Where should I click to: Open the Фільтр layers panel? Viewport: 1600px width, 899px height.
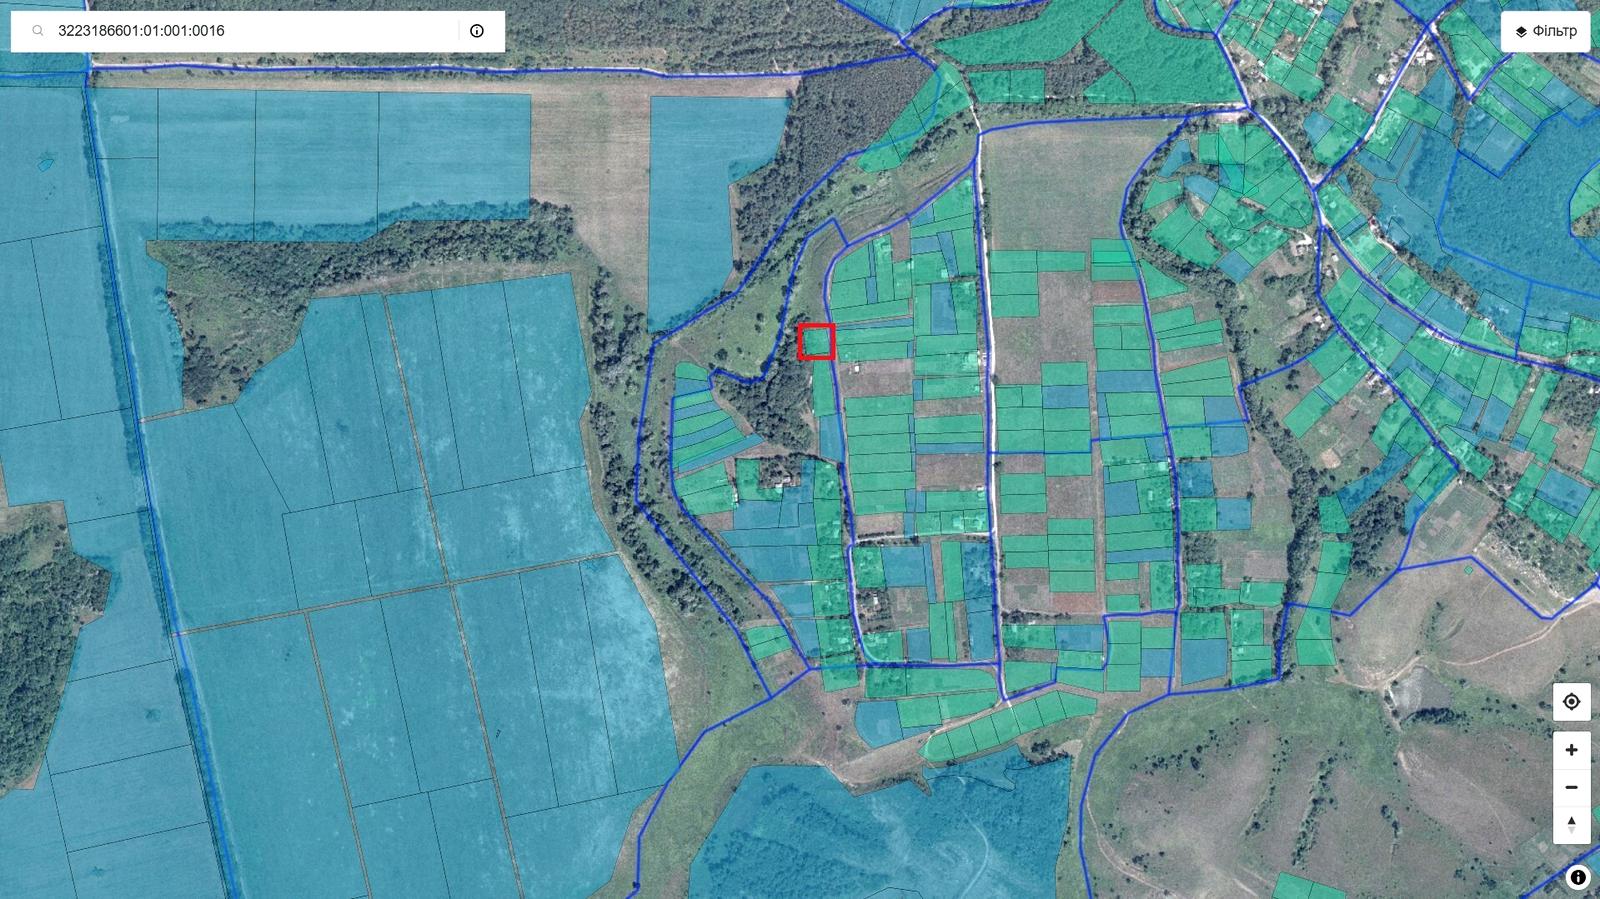pyautogui.click(x=1545, y=31)
